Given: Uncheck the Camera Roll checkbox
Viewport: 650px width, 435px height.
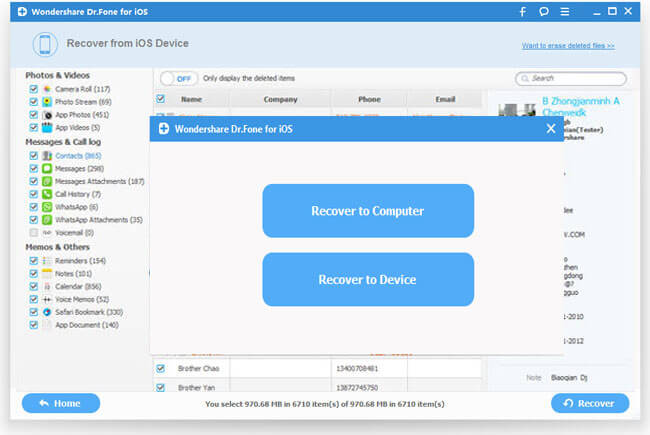Looking at the screenshot, I should click(x=34, y=89).
